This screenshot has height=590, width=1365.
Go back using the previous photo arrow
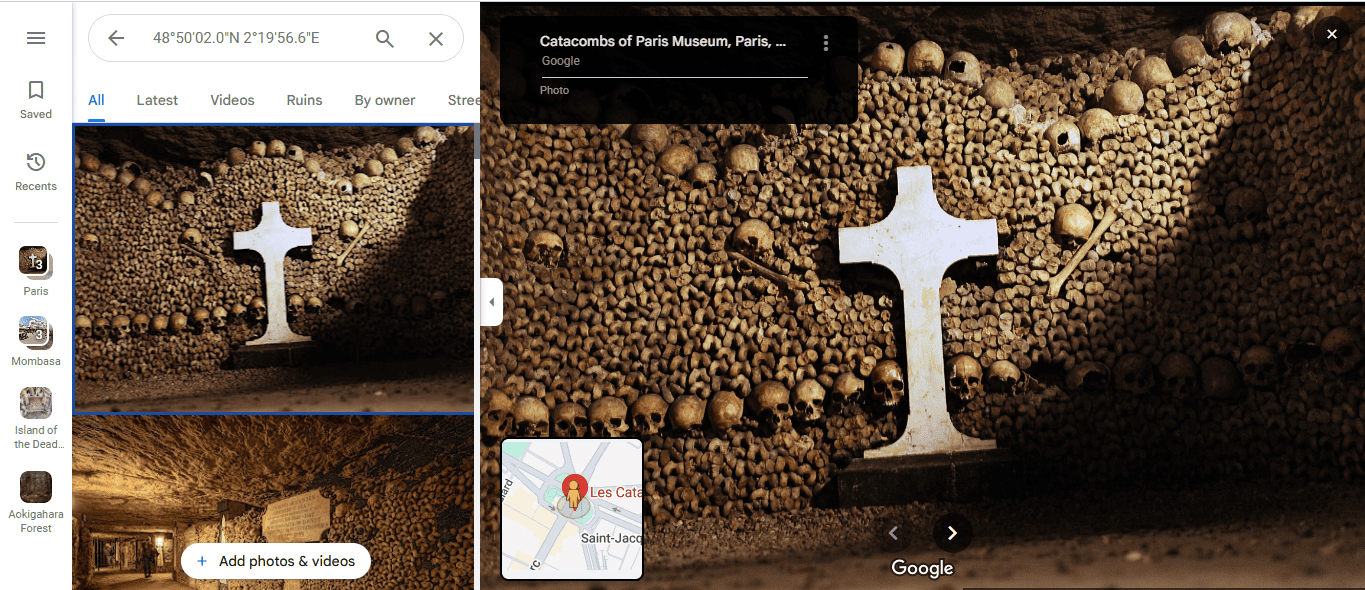click(893, 533)
